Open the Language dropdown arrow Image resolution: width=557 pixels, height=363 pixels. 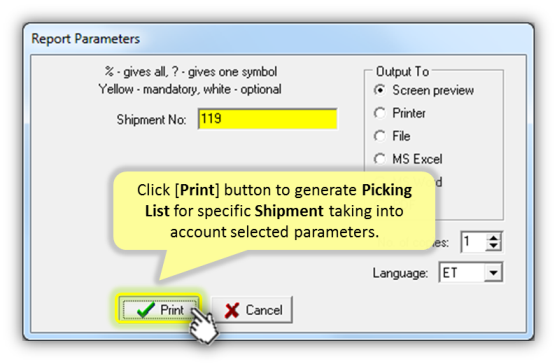(493, 273)
